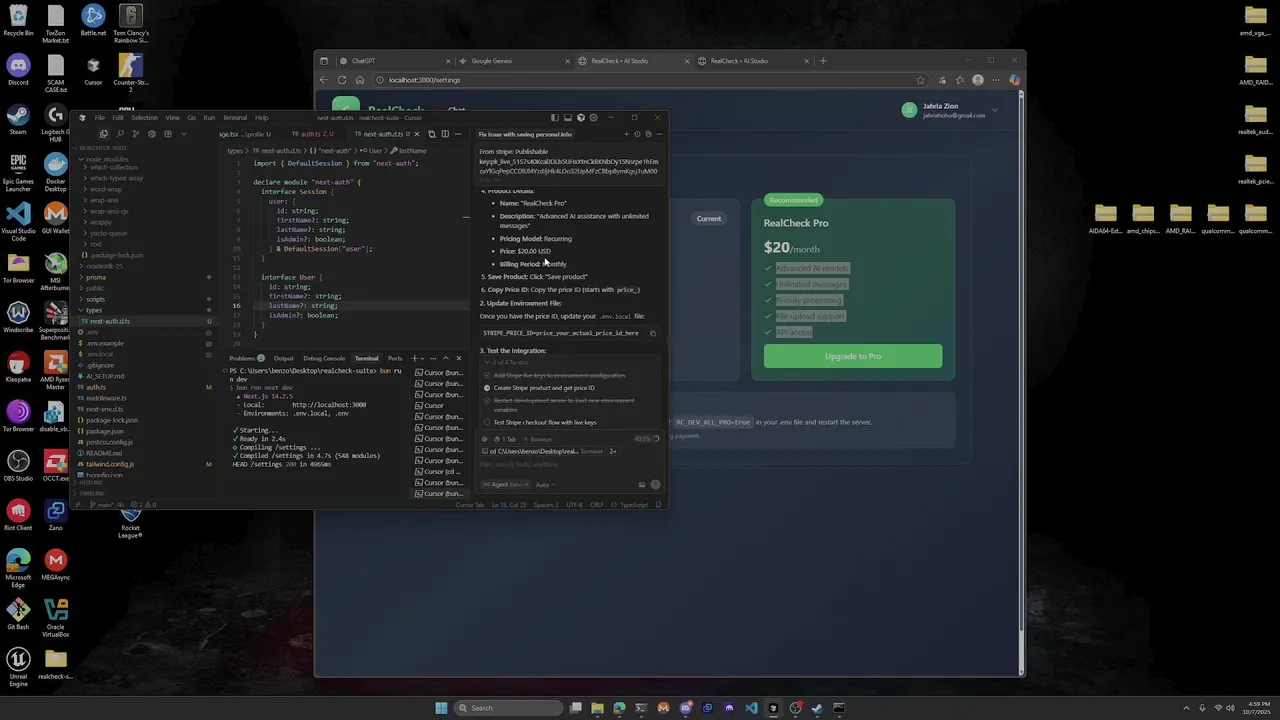
Task: Close the next-auth.d.ts editor tab
Action: (x=416, y=134)
